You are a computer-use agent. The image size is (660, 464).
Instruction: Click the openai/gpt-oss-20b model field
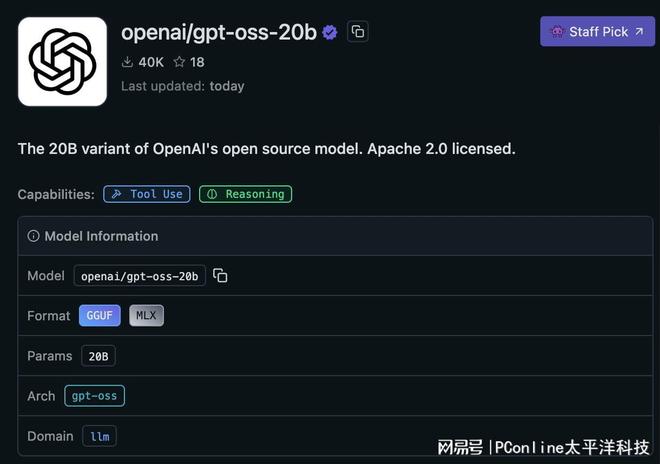tap(140, 276)
